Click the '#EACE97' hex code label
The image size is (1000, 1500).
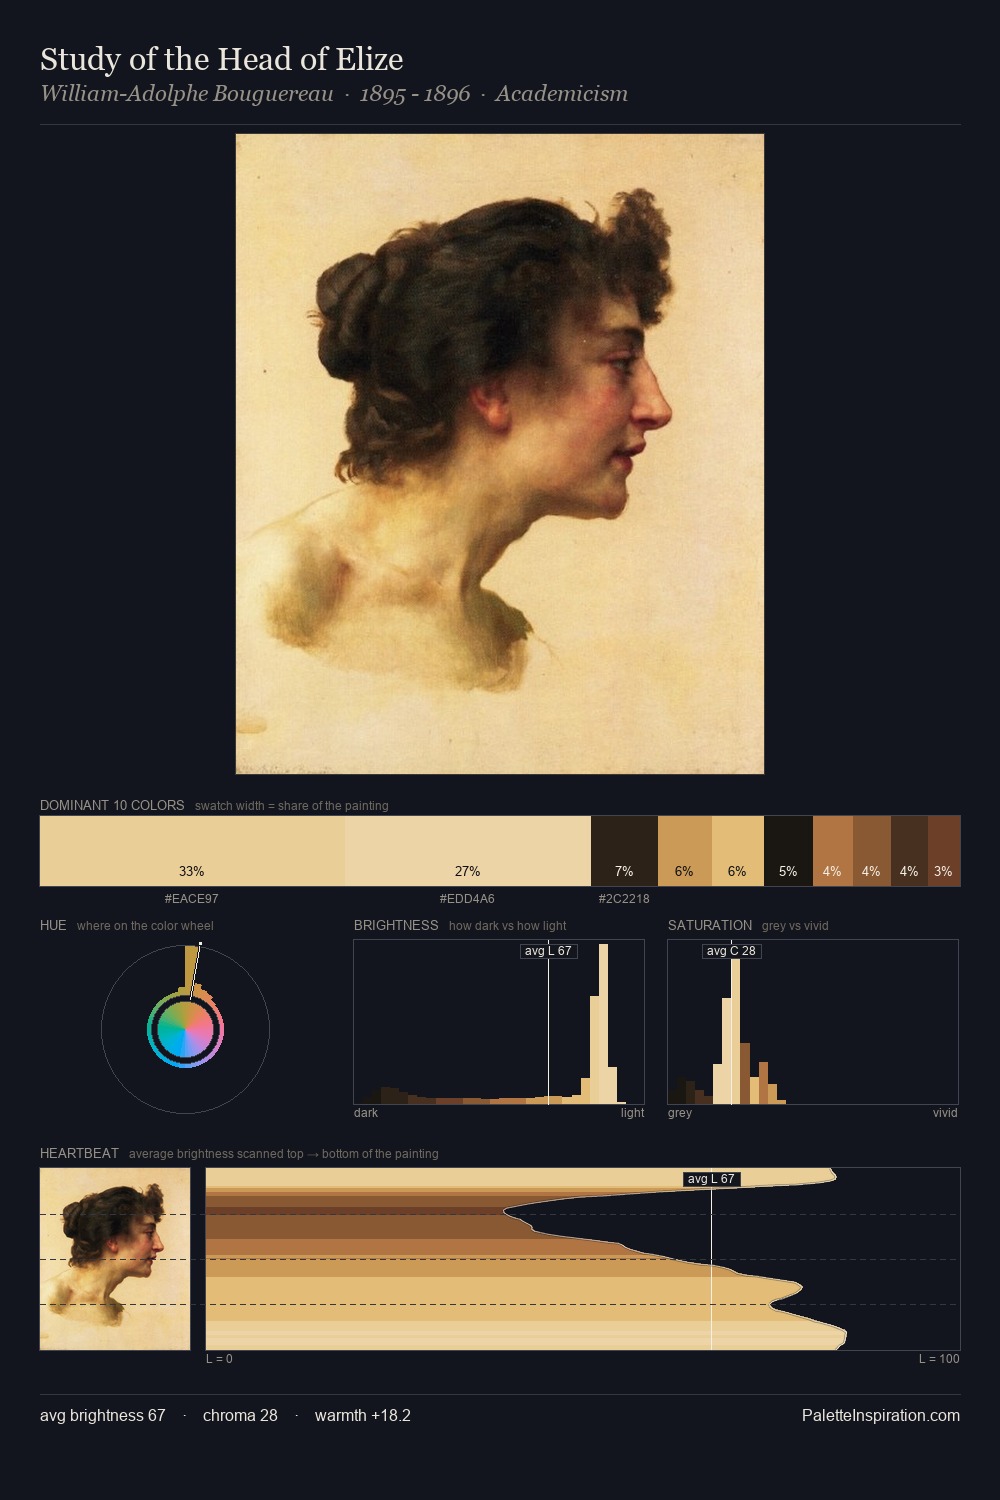pos(192,898)
